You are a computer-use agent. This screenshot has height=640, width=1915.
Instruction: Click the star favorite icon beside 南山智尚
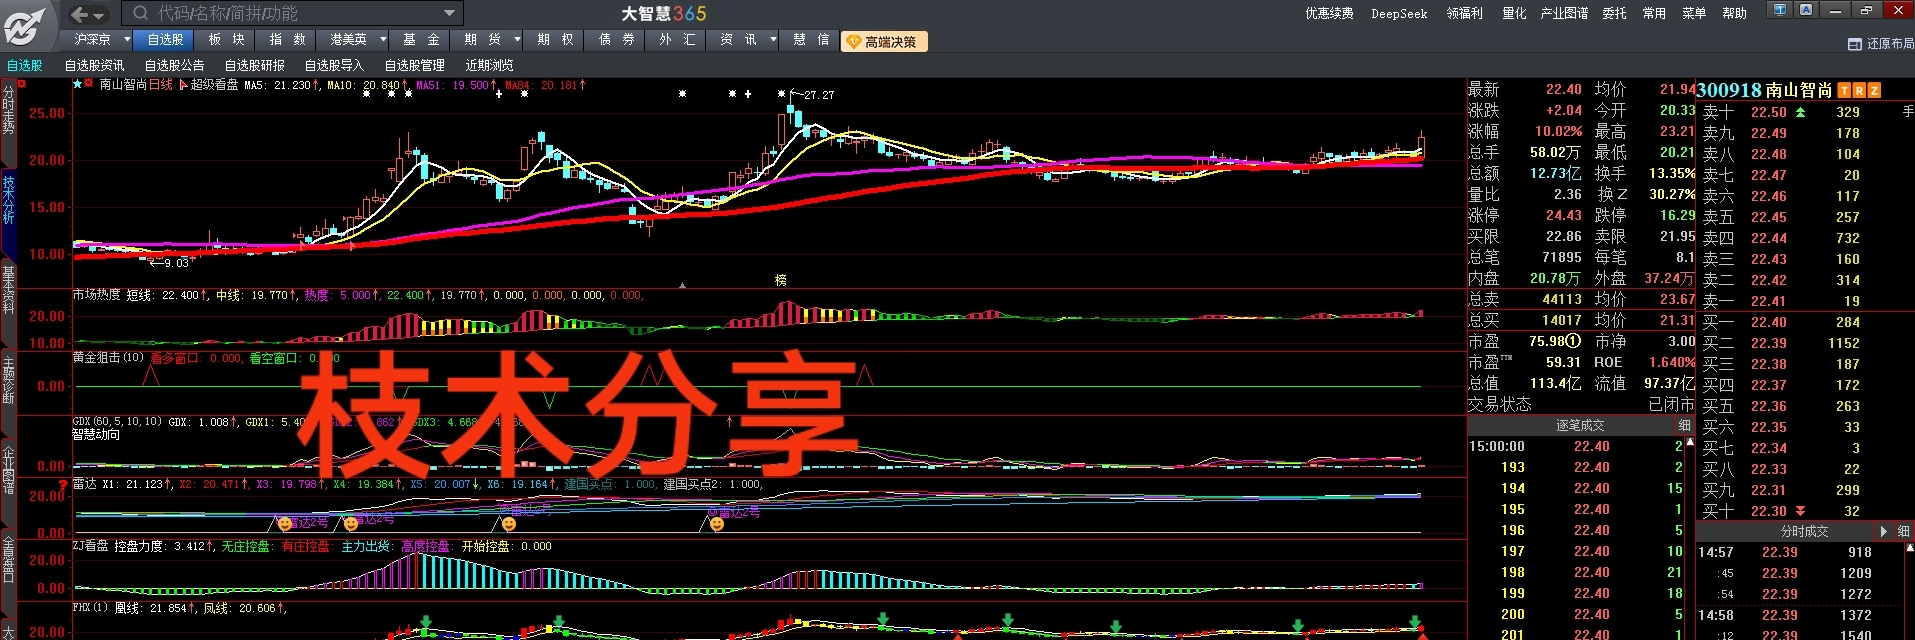(78, 85)
